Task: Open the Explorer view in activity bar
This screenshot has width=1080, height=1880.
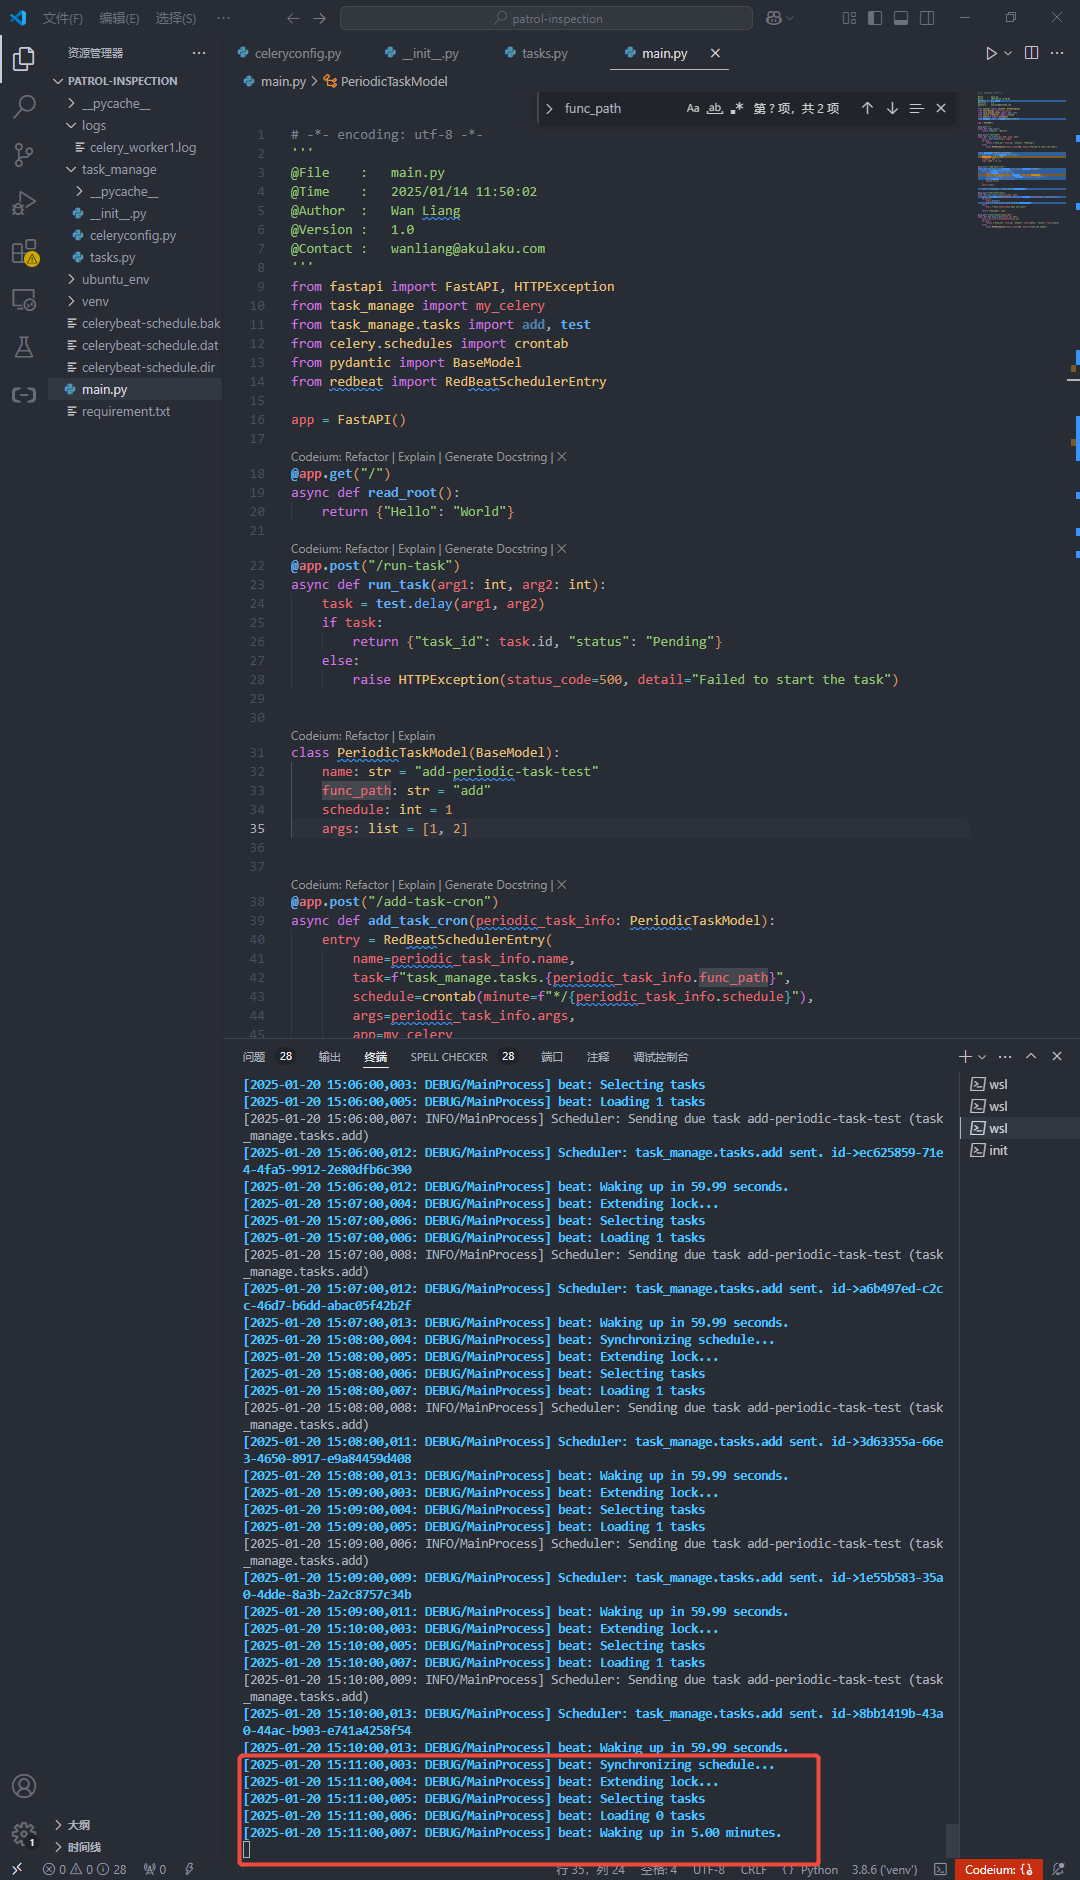Action: point(24,59)
